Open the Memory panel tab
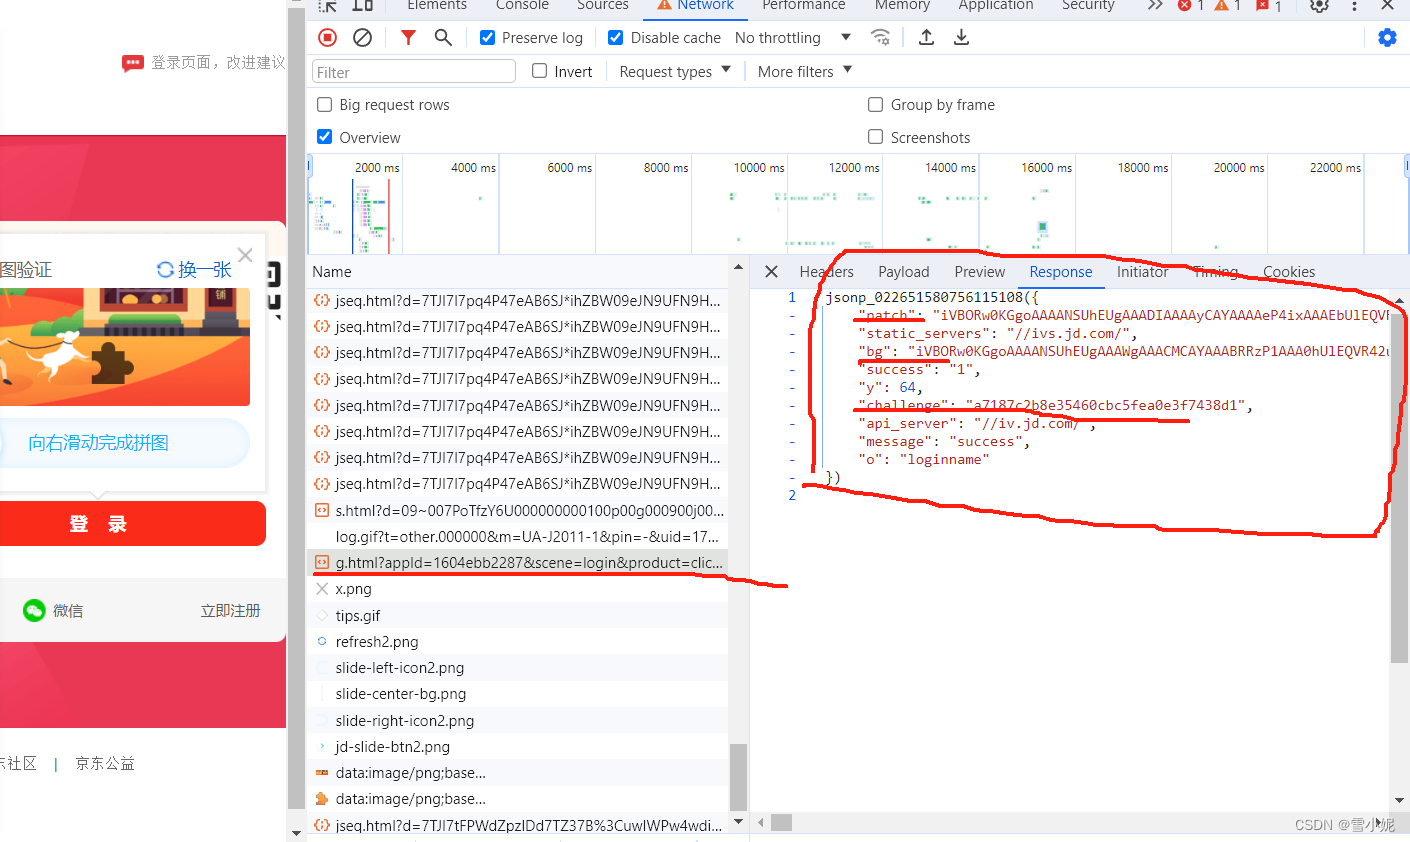The height and width of the screenshot is (842, 1410). (902, 5)
